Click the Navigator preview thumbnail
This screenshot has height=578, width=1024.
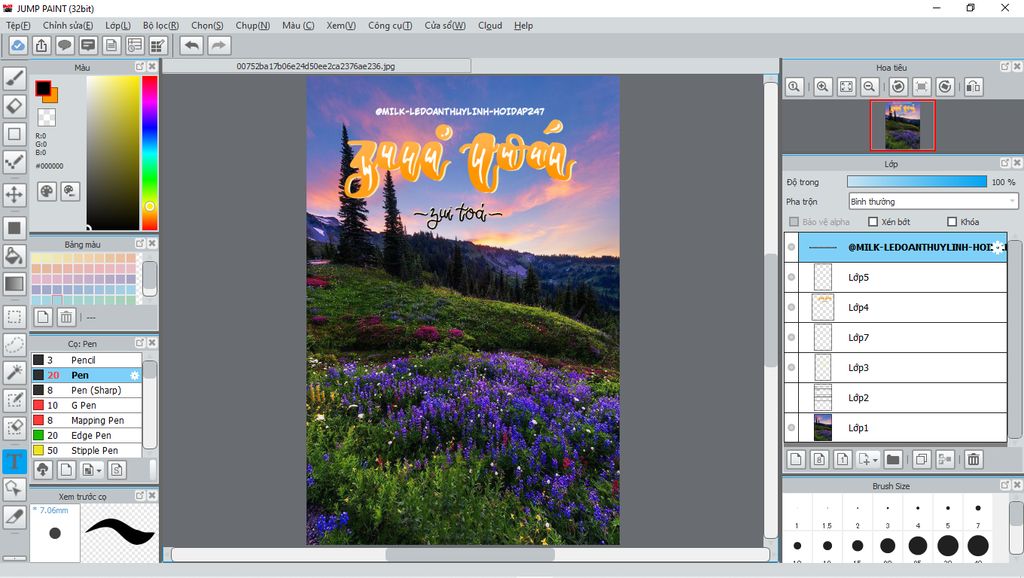click(902, 125)
